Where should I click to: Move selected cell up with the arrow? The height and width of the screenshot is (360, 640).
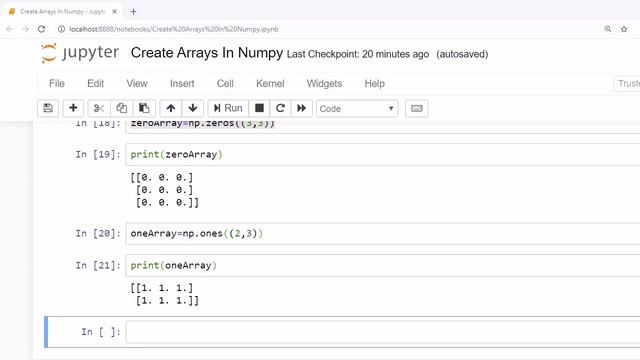[171, 108]
